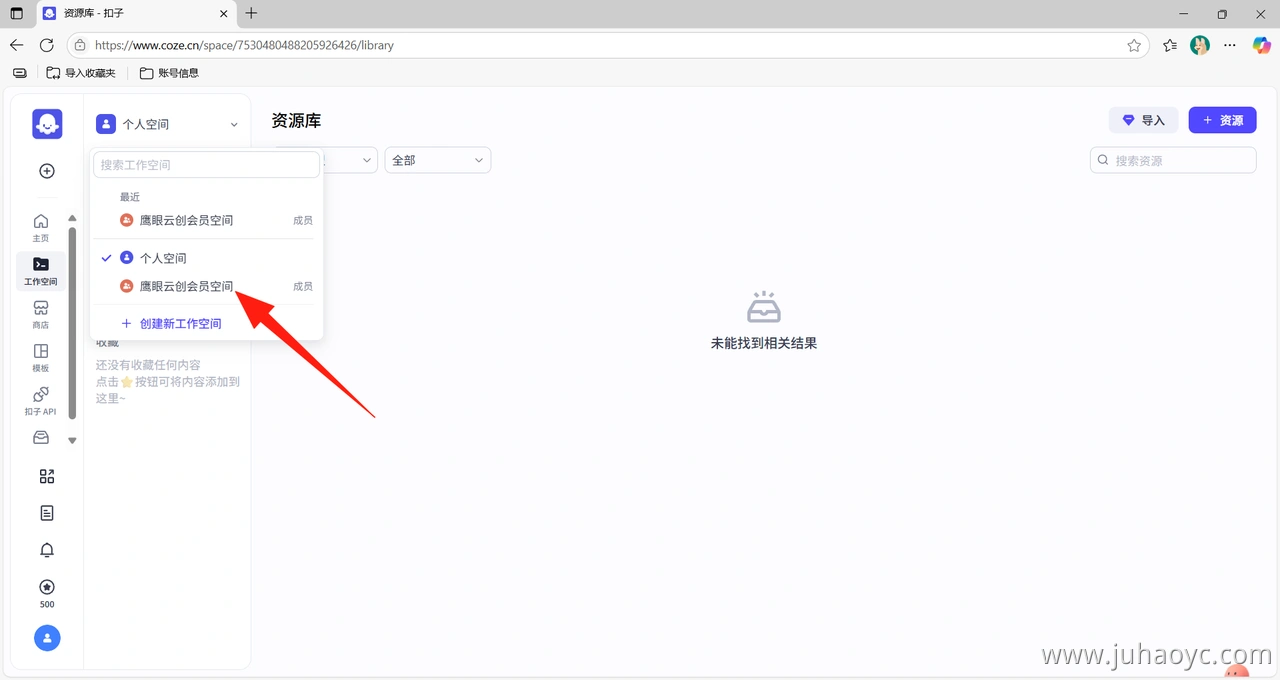
Task: Click the inbox tray icon below 扣子 API
Action: coord(41,437)
